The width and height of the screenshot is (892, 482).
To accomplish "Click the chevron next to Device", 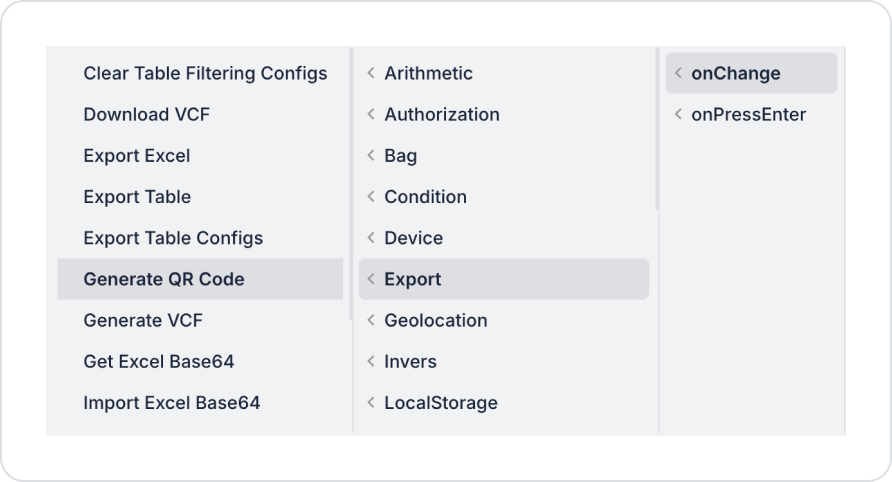I will pos(371,238).
